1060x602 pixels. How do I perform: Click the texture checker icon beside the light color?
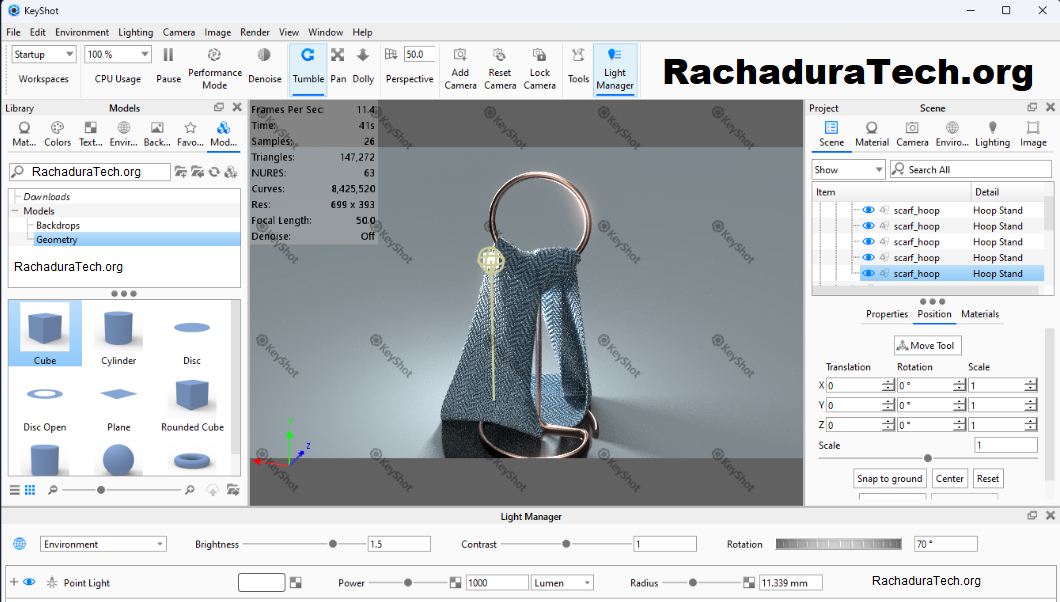tap(295, 582)
